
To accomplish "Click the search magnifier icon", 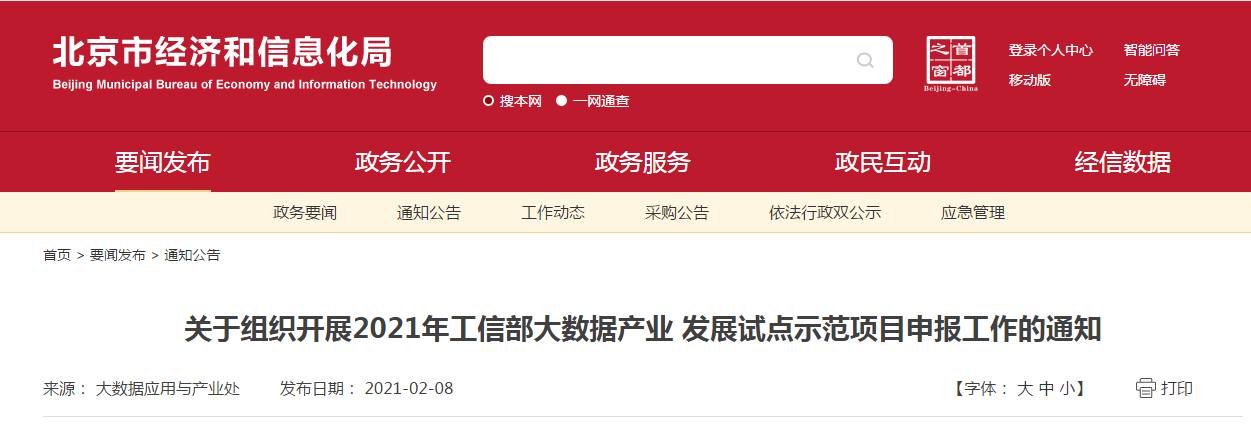I will pyautogui.click(x=865, y=60).
